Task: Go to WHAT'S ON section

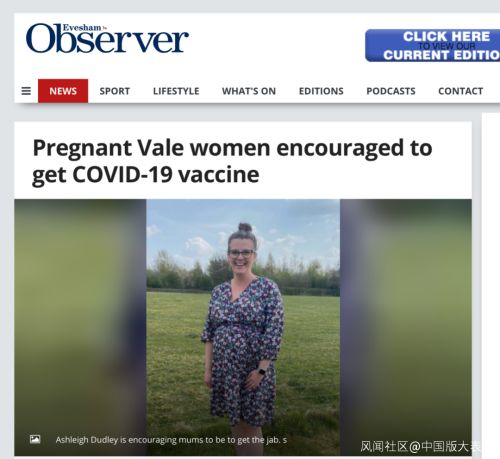Action: (x=249, y=91)
